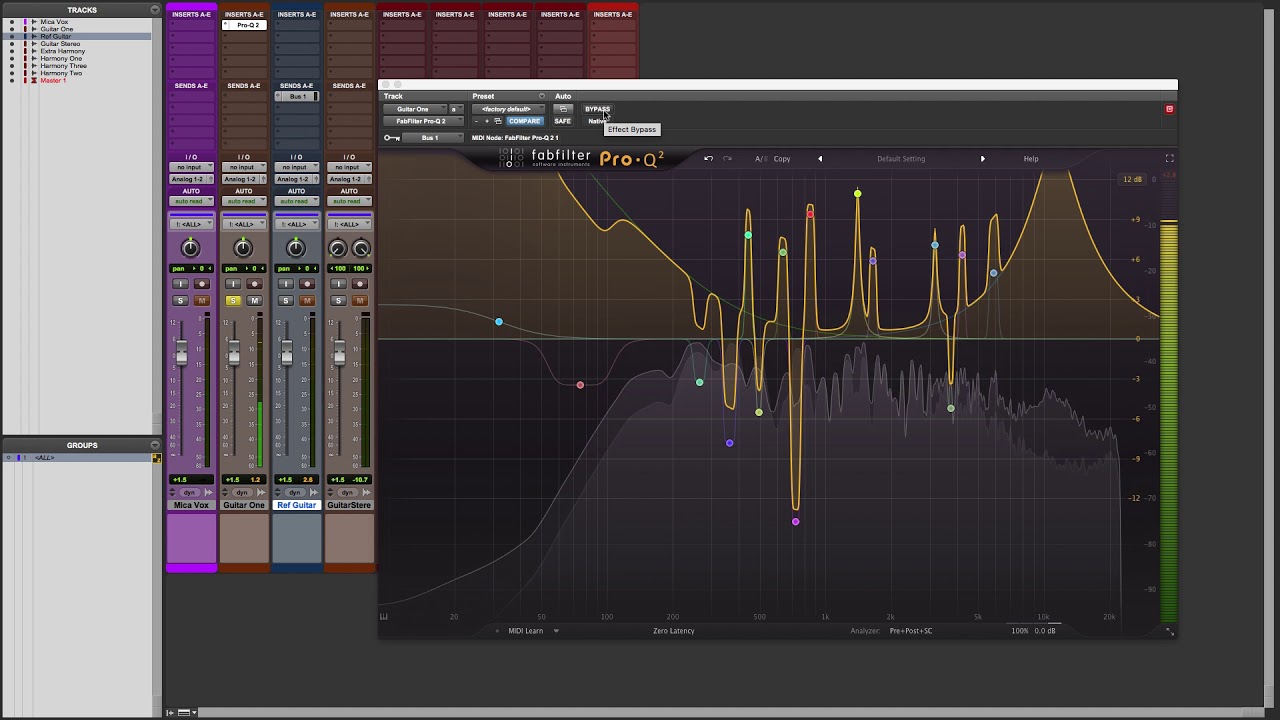Viewport: 1280px width, 720px height.
Task: Click the Groups list ALL group indicator icon
Action: click(156, 458)
